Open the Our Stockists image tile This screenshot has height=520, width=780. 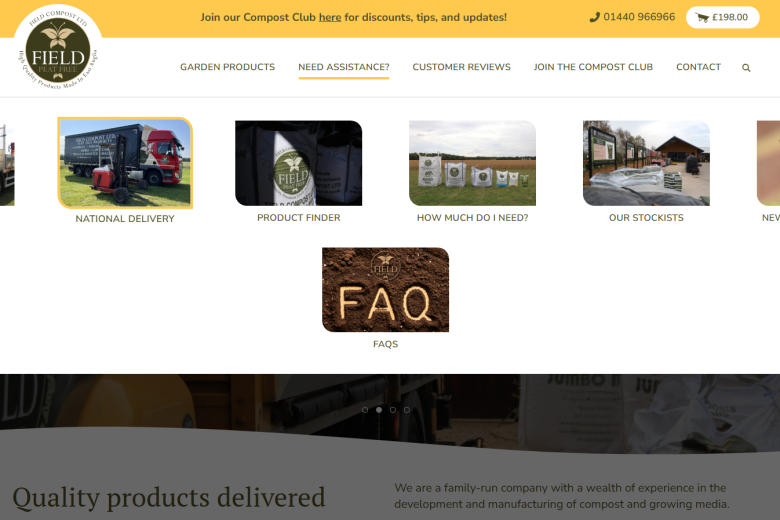(646, 163)
